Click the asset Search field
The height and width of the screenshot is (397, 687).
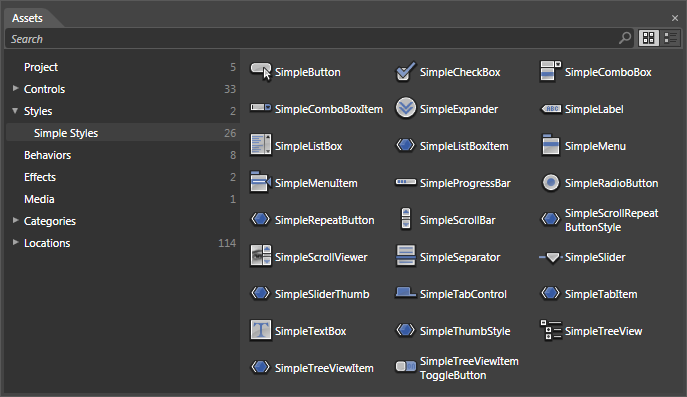(x=311, y=39)
